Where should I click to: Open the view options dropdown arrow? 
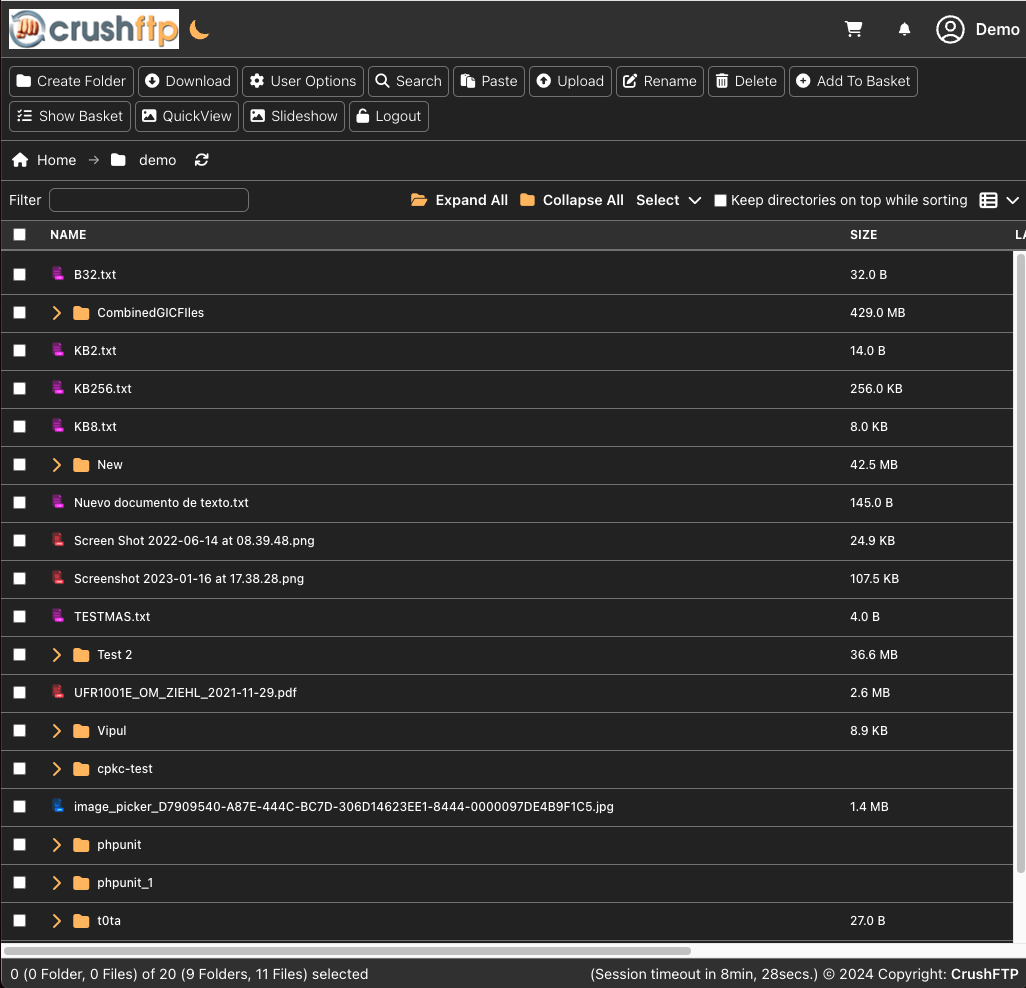point(1012,200)
